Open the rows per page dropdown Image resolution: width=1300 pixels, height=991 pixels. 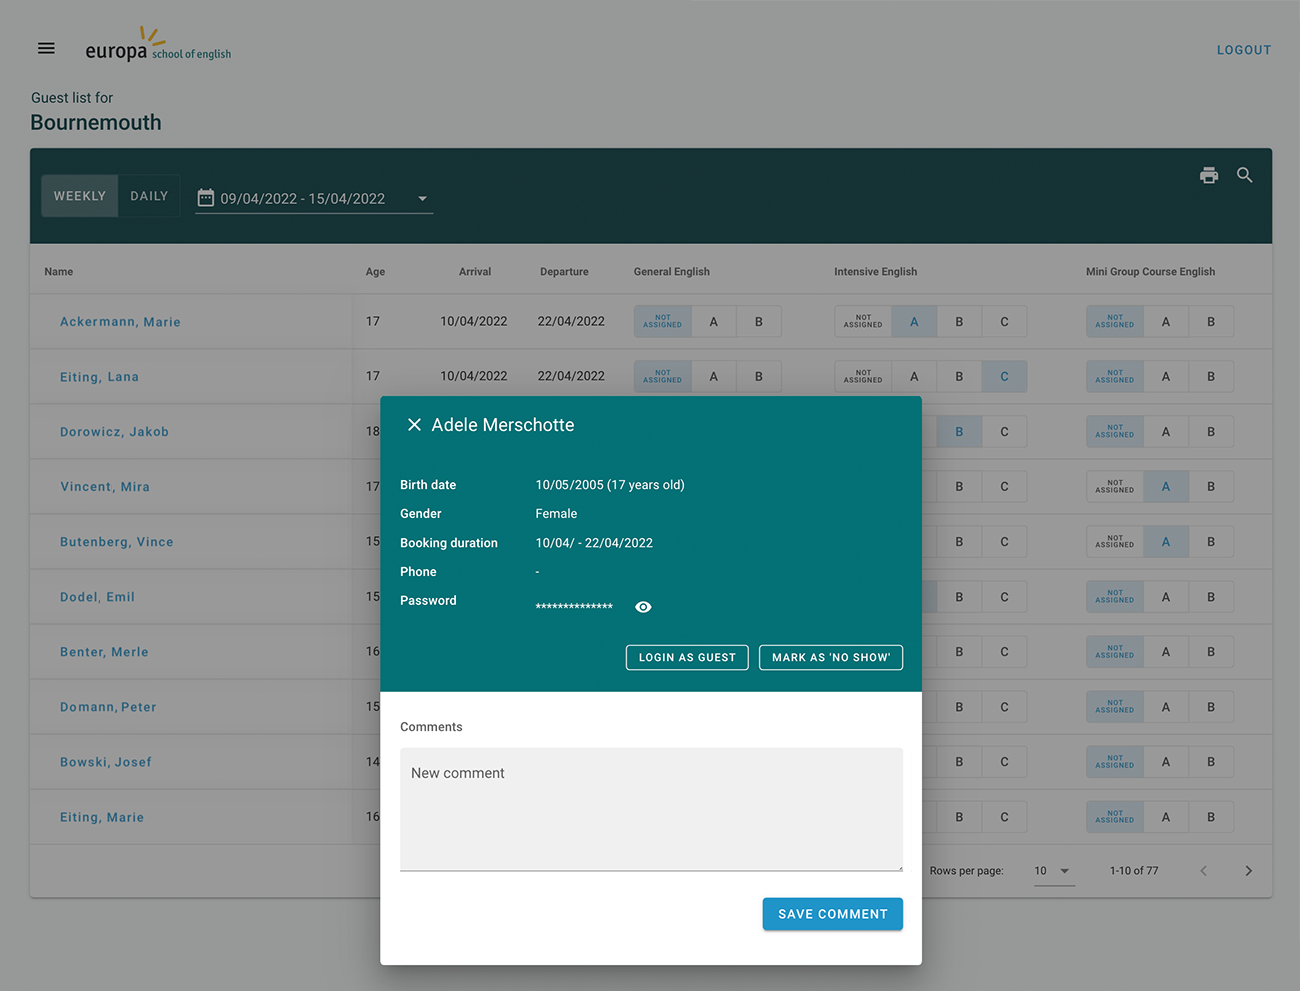pyautogui.click(x=1053, y=871)
